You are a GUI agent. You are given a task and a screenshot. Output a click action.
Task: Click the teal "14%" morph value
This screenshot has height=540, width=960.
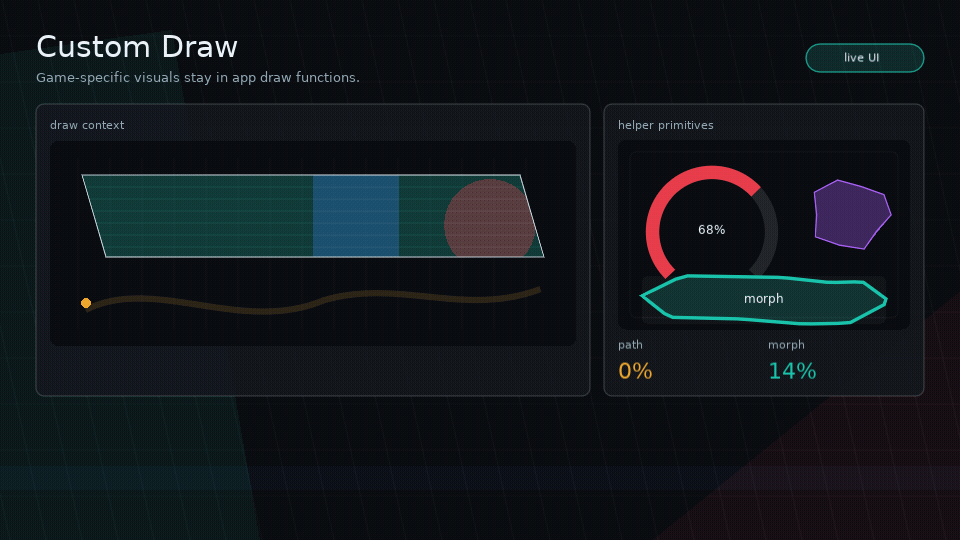[x=792, y=371]
